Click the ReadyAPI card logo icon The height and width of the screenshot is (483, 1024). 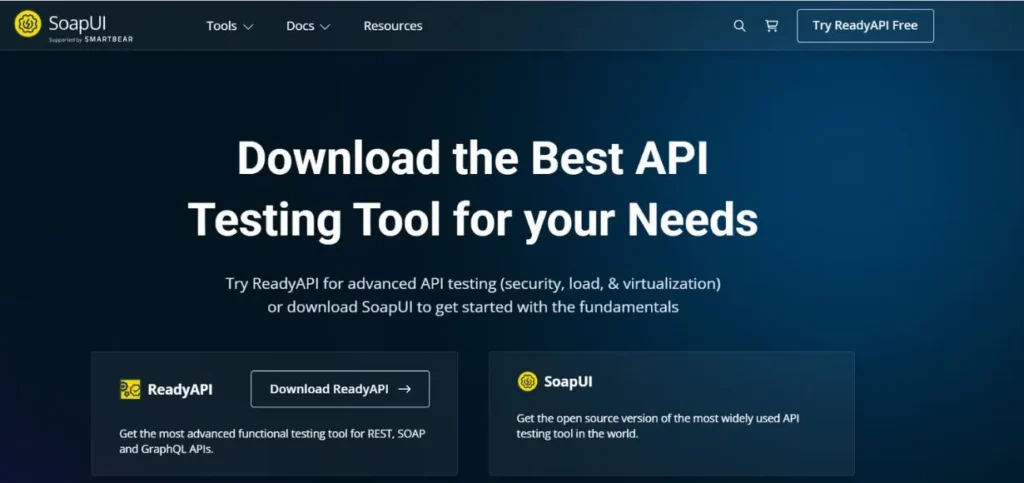click(130, 390)
